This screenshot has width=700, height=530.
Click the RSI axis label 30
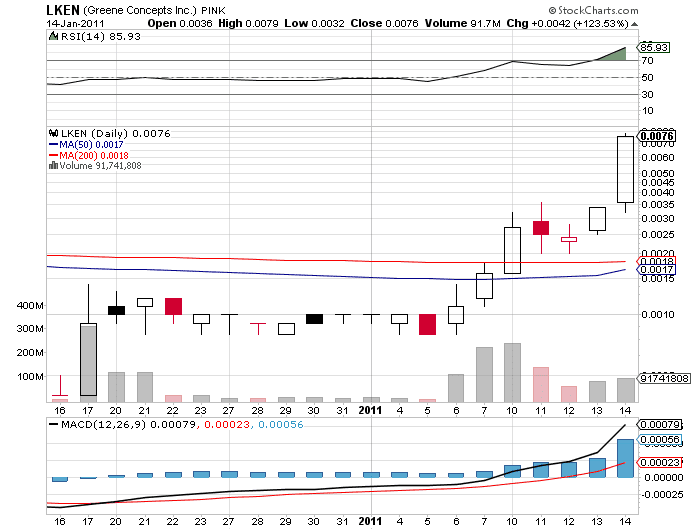(647, 95)
